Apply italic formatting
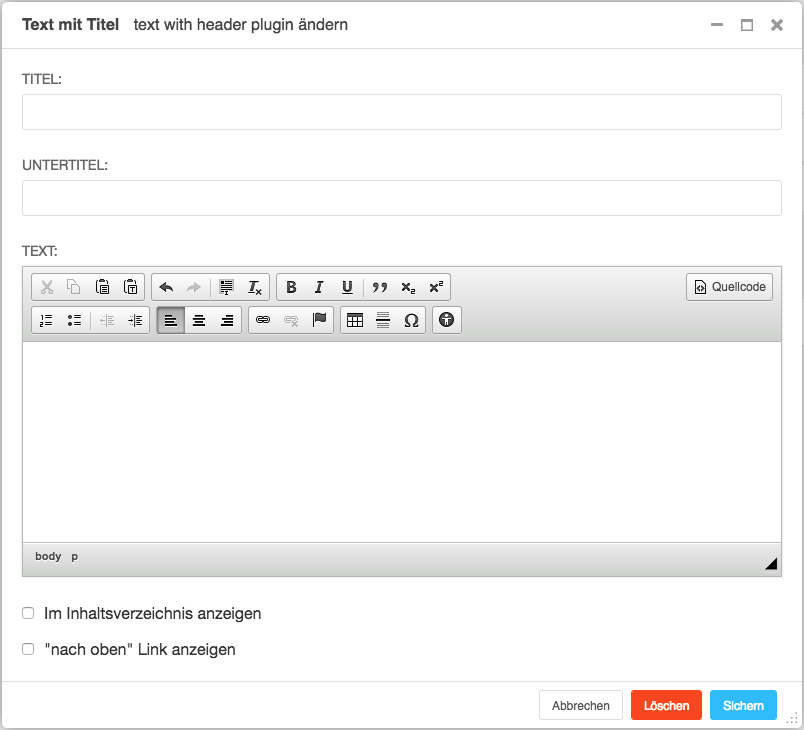Viewport: 804px width, 730px height. tap(319, 287)
